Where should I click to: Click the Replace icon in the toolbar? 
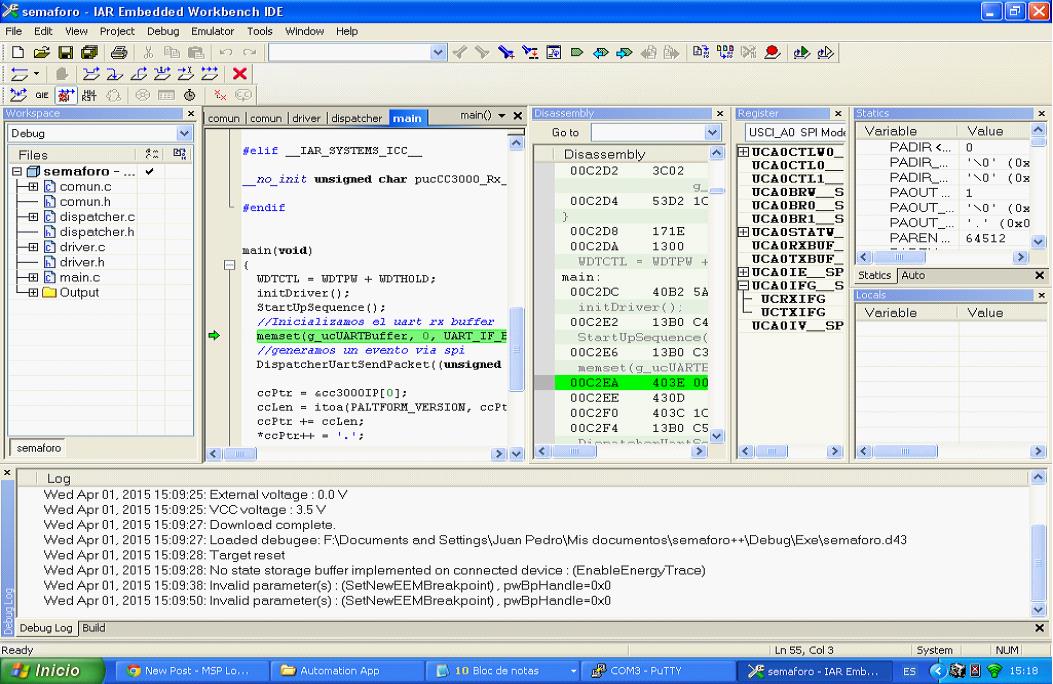pyautogui.click(x=530, y=52)
